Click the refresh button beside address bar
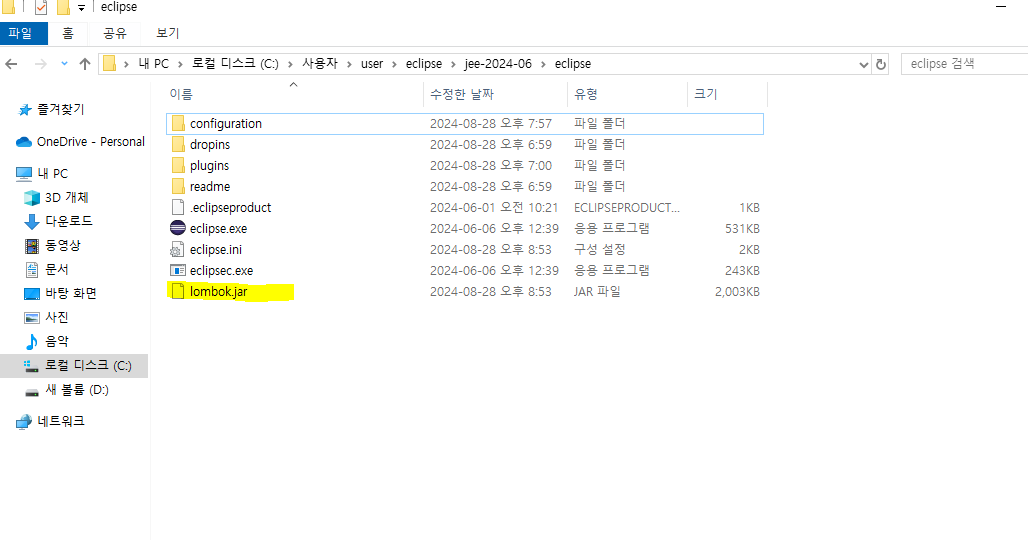The height and width of the screenshot is (540, 1028). (x=880, y=64)
